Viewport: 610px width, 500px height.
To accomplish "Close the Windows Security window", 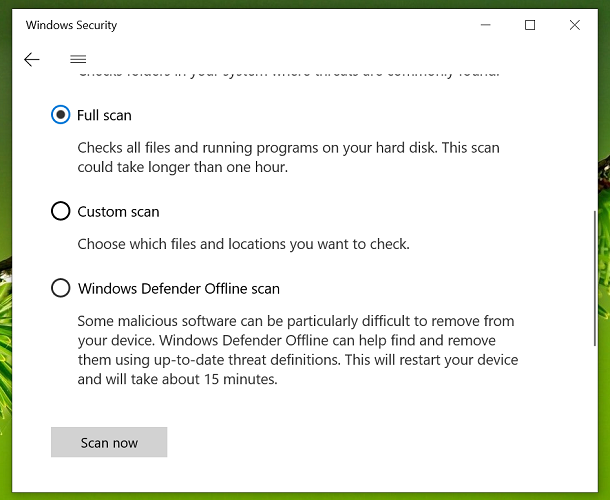I will [575, 25].
